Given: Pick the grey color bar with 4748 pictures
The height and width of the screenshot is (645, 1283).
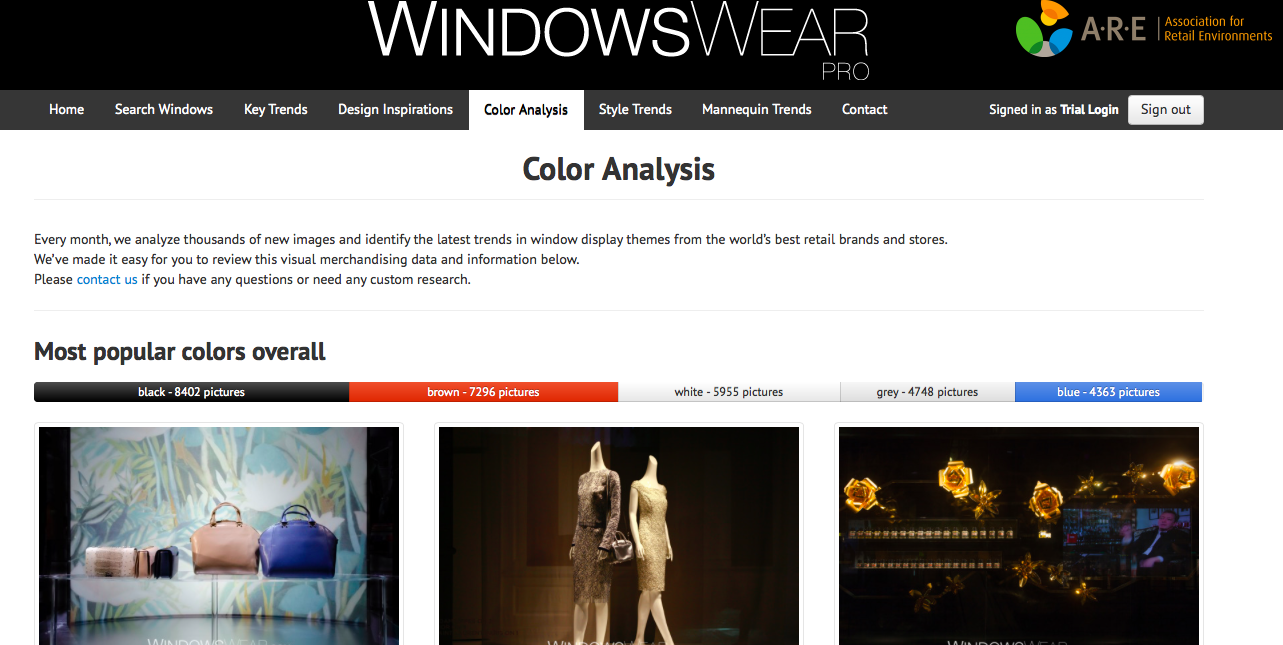Looking at the screenshot, I should pyautogui.click(x=927, y=392).
